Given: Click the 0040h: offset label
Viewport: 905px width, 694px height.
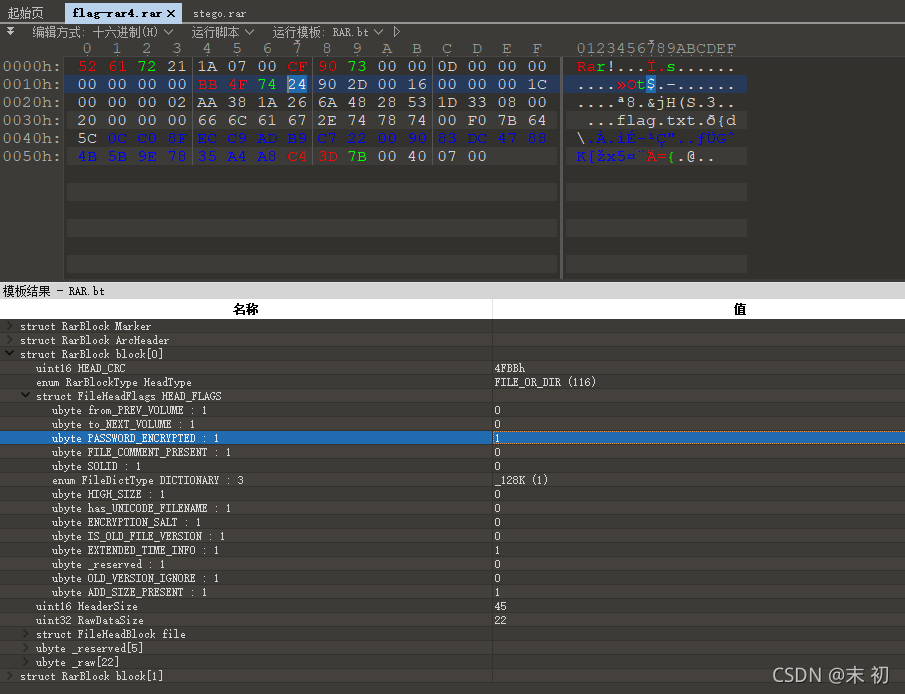Looking at the screenshot, I should 32,139.
